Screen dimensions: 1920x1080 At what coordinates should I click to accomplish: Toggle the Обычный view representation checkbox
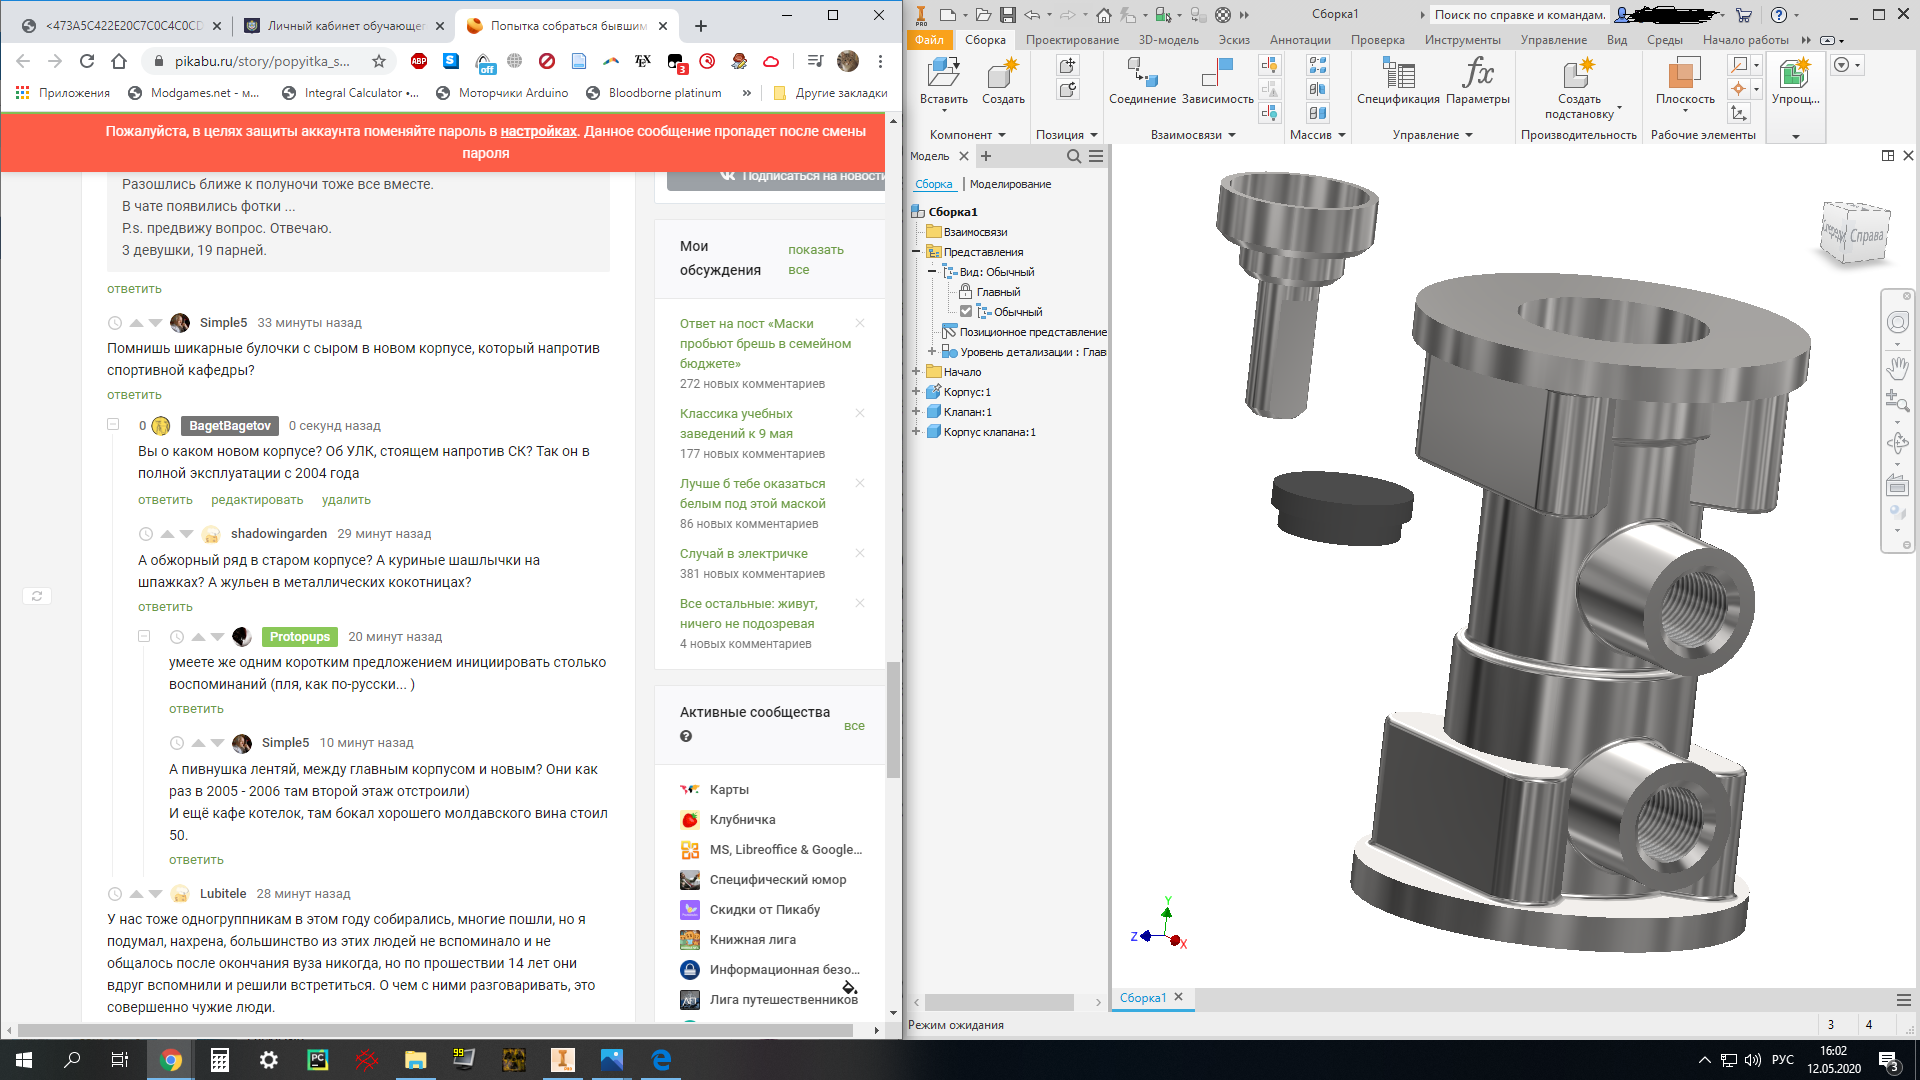pos(966,311)
